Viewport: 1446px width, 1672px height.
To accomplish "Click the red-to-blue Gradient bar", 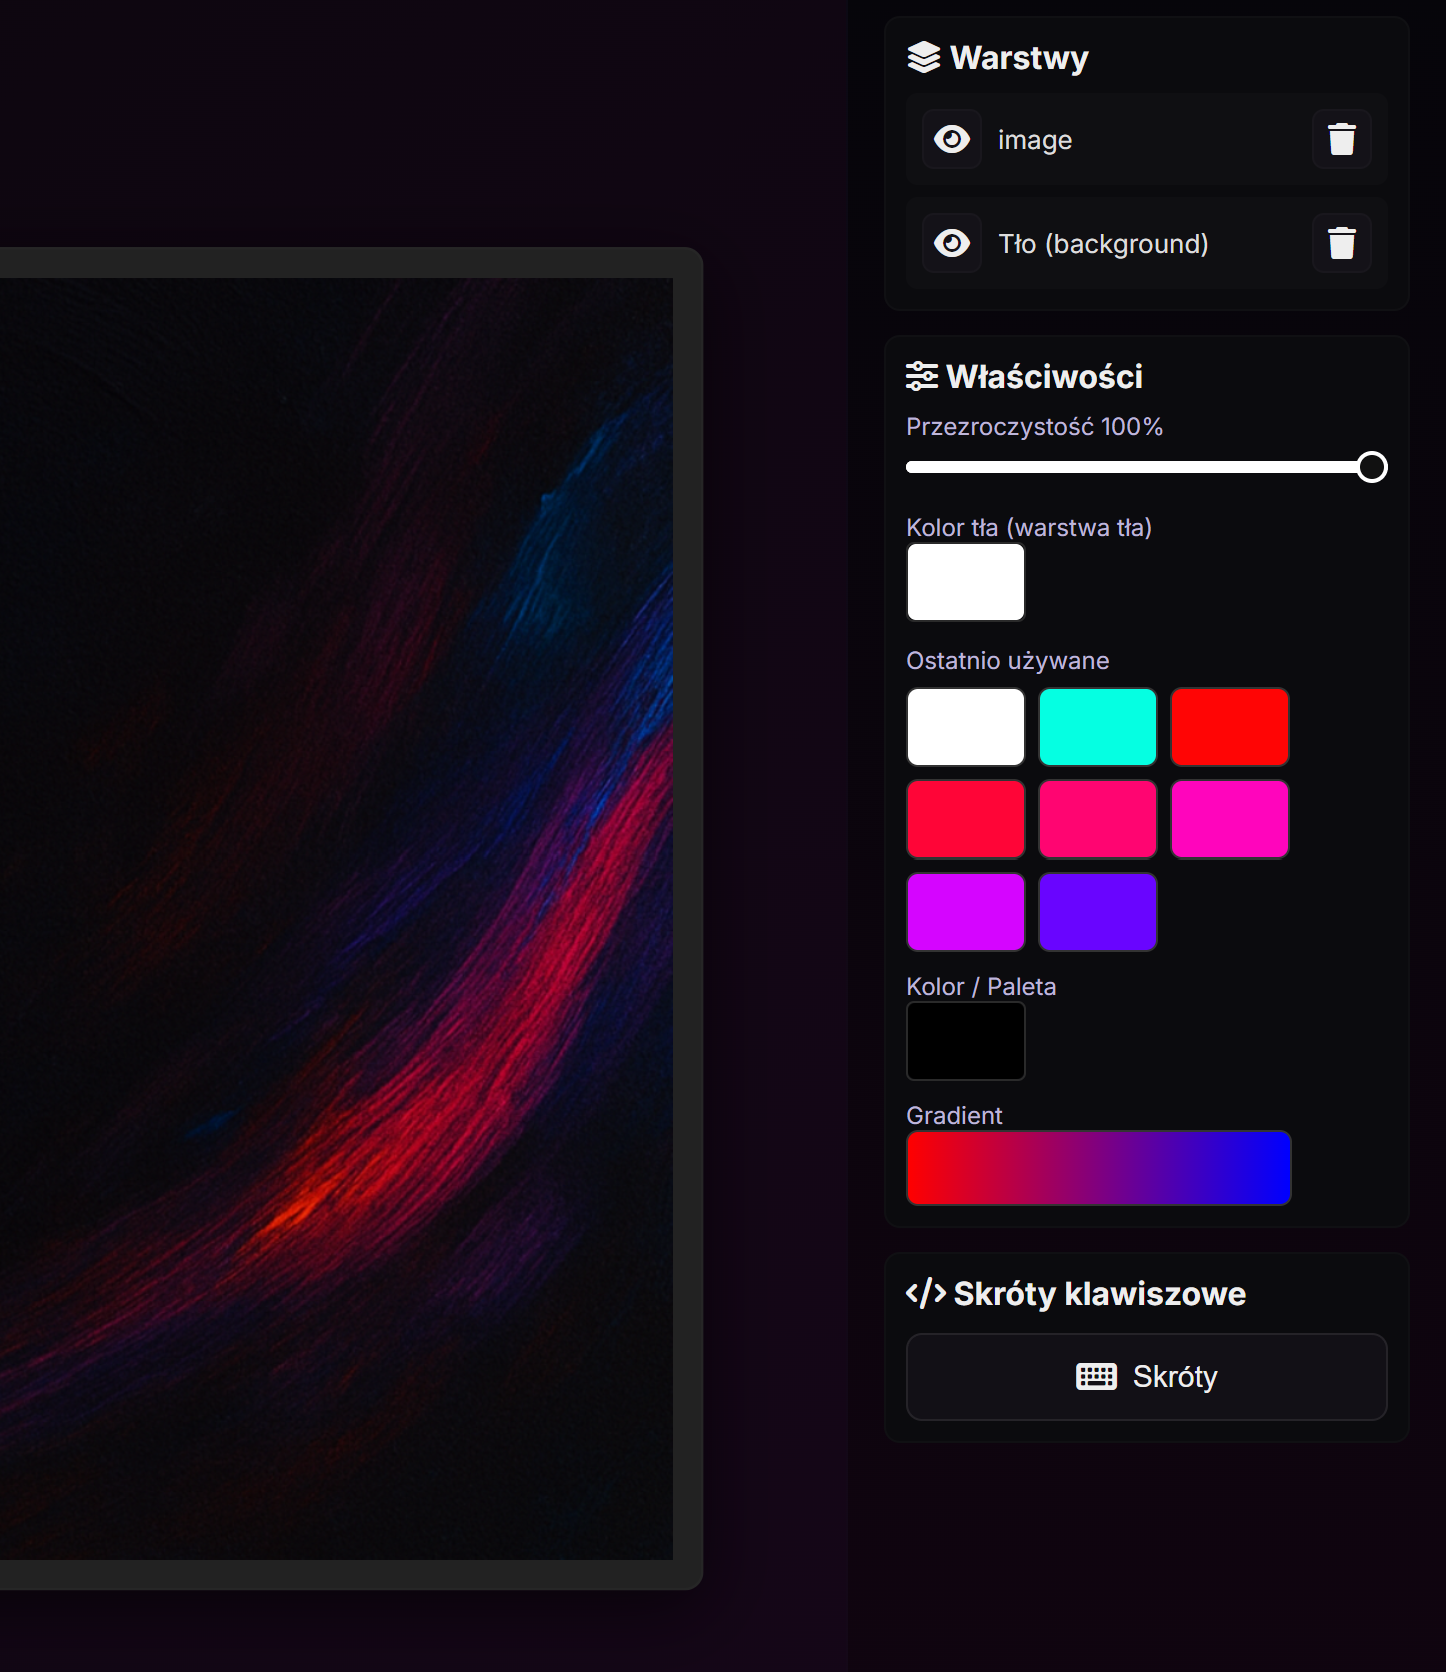I will pyautogui.click(x=1098, y=1168).
